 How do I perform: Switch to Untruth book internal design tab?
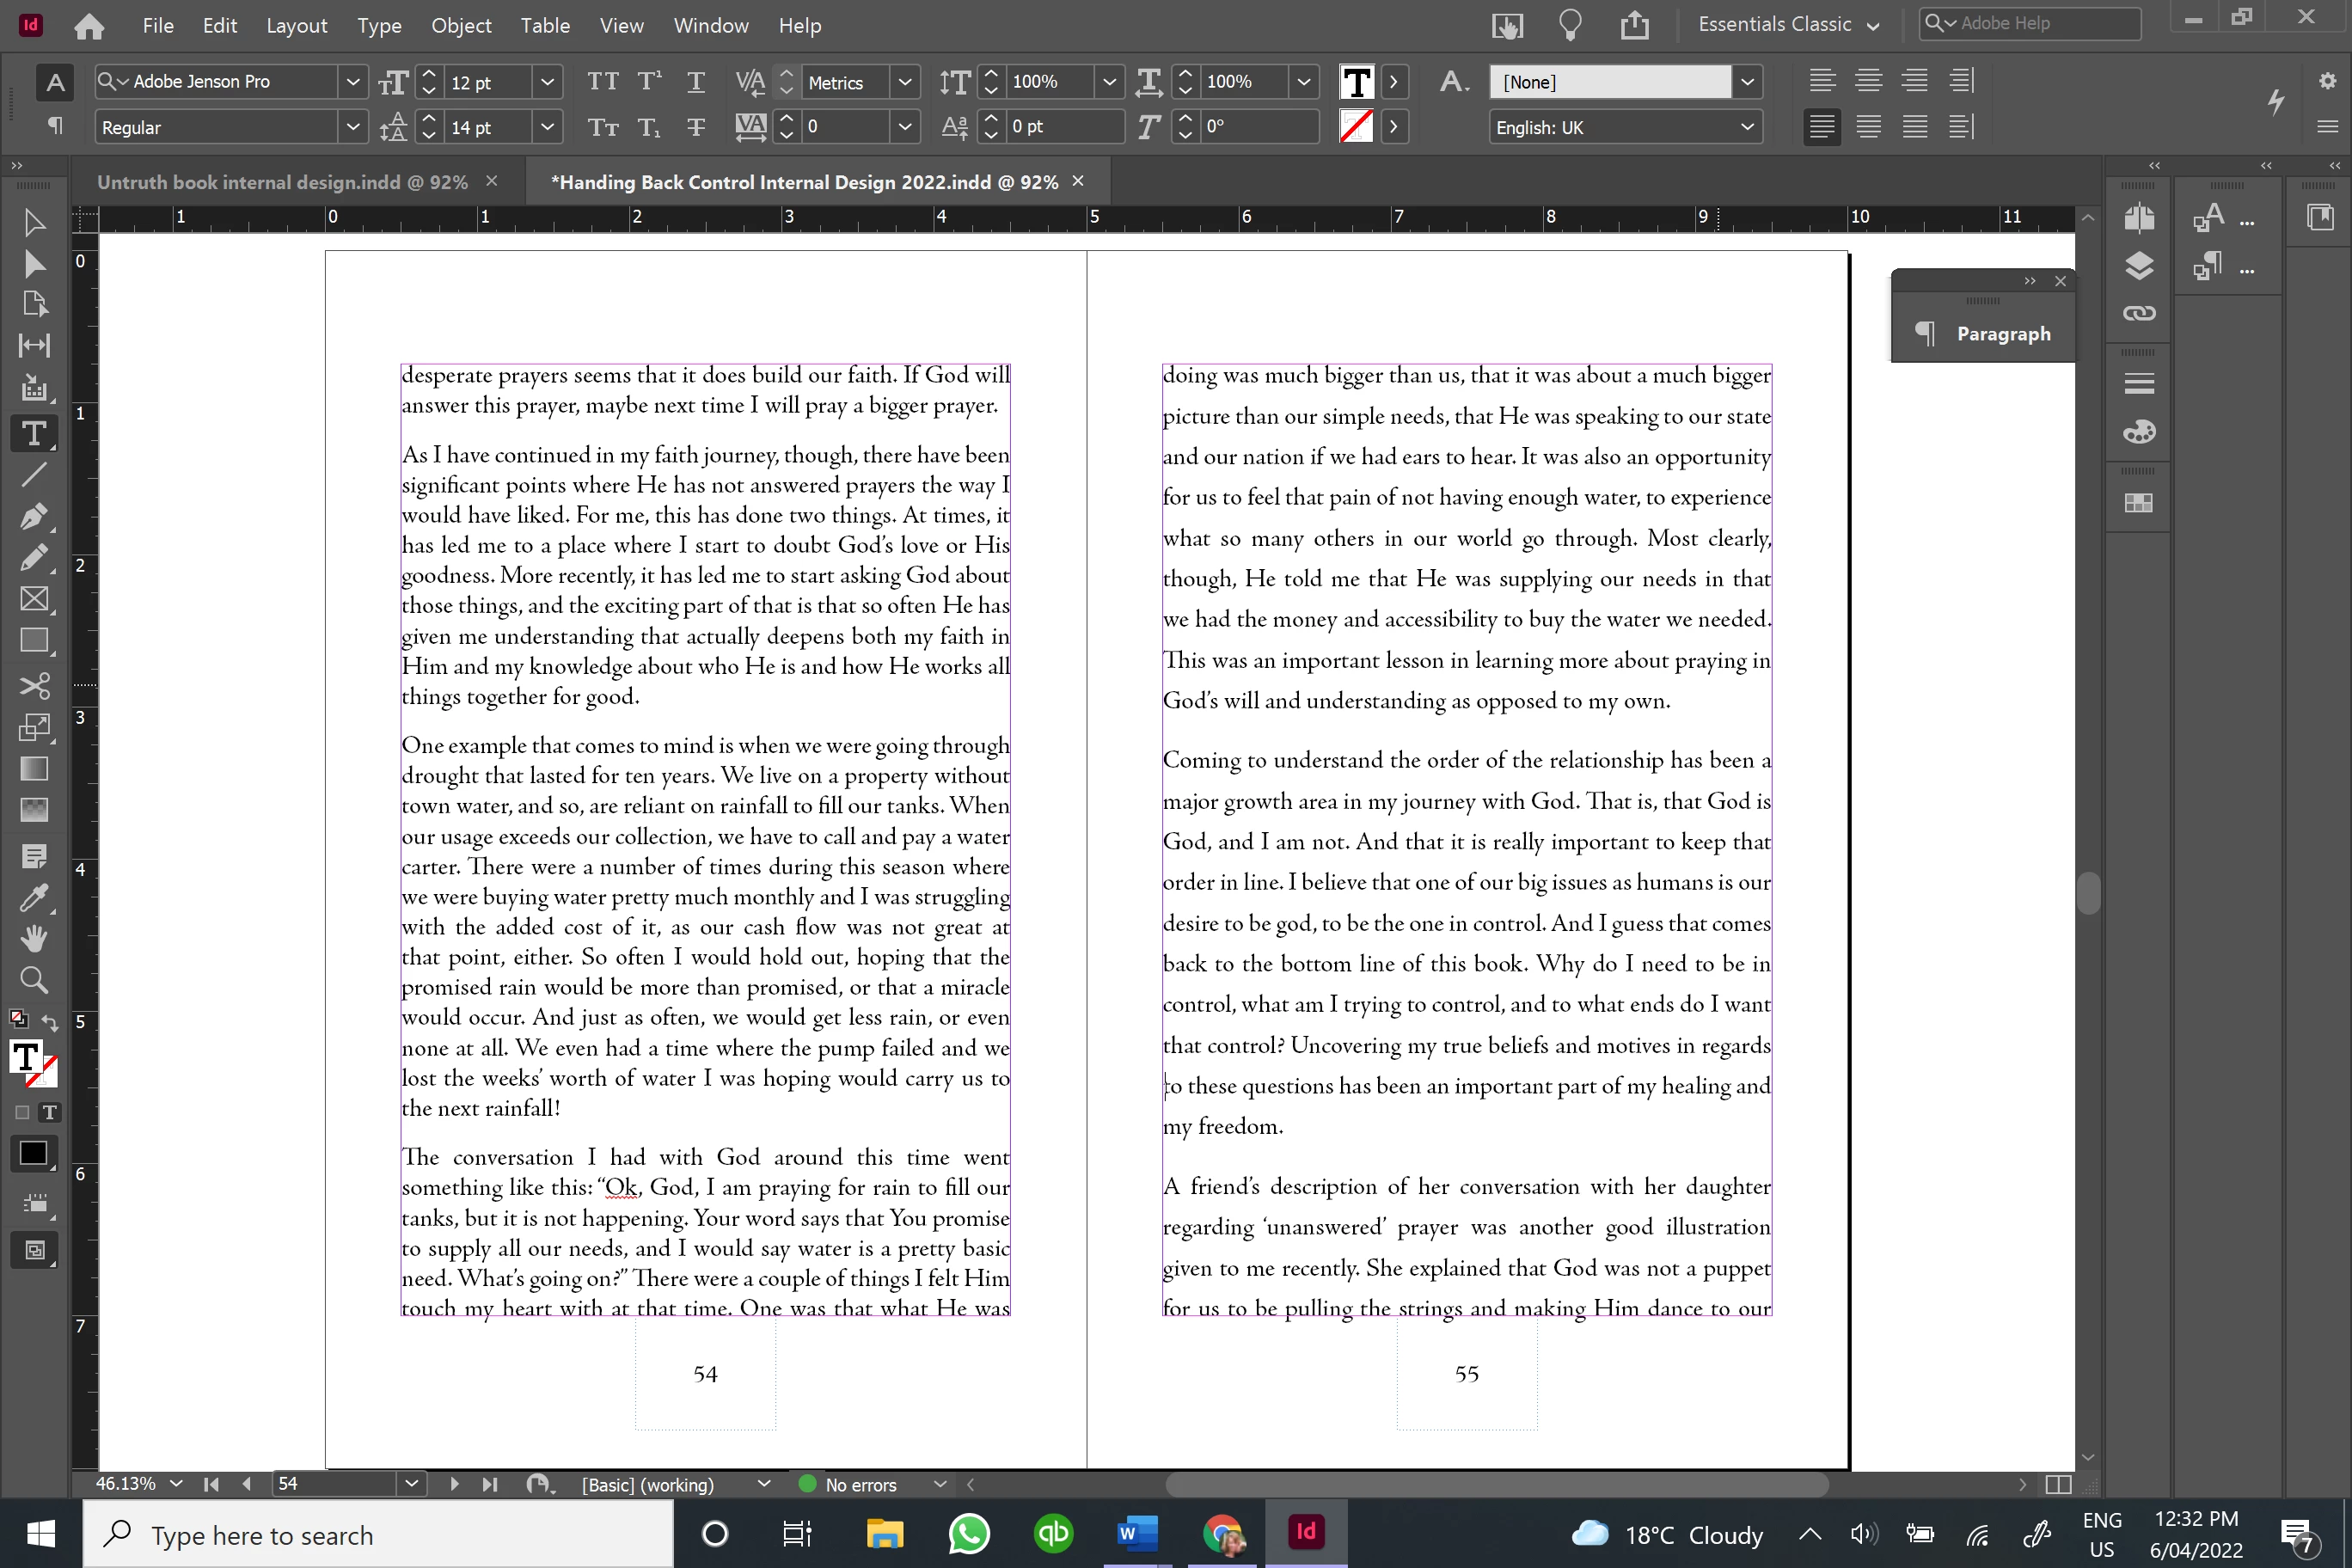tap(282, 182)
